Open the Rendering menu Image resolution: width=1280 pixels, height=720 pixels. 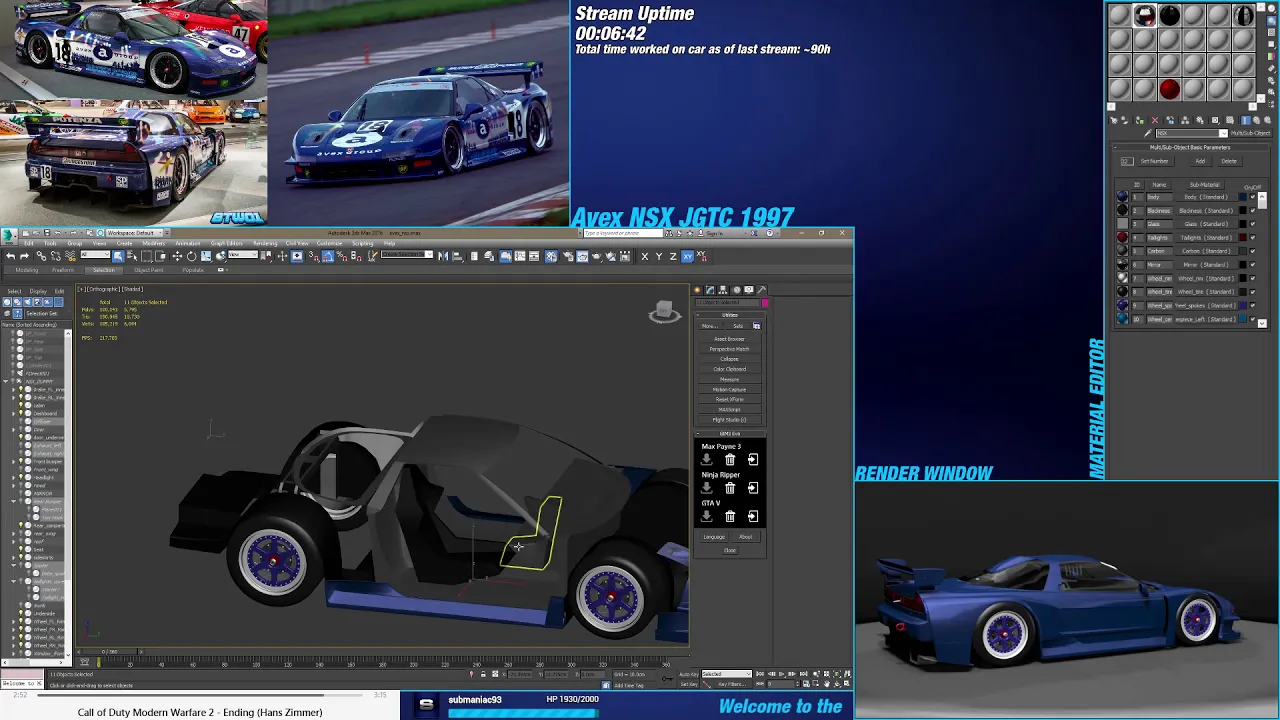(265, 243)
